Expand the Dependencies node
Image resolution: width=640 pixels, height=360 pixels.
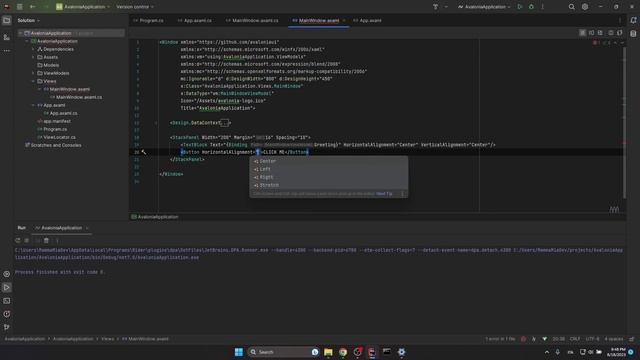(x=33, y=49)
